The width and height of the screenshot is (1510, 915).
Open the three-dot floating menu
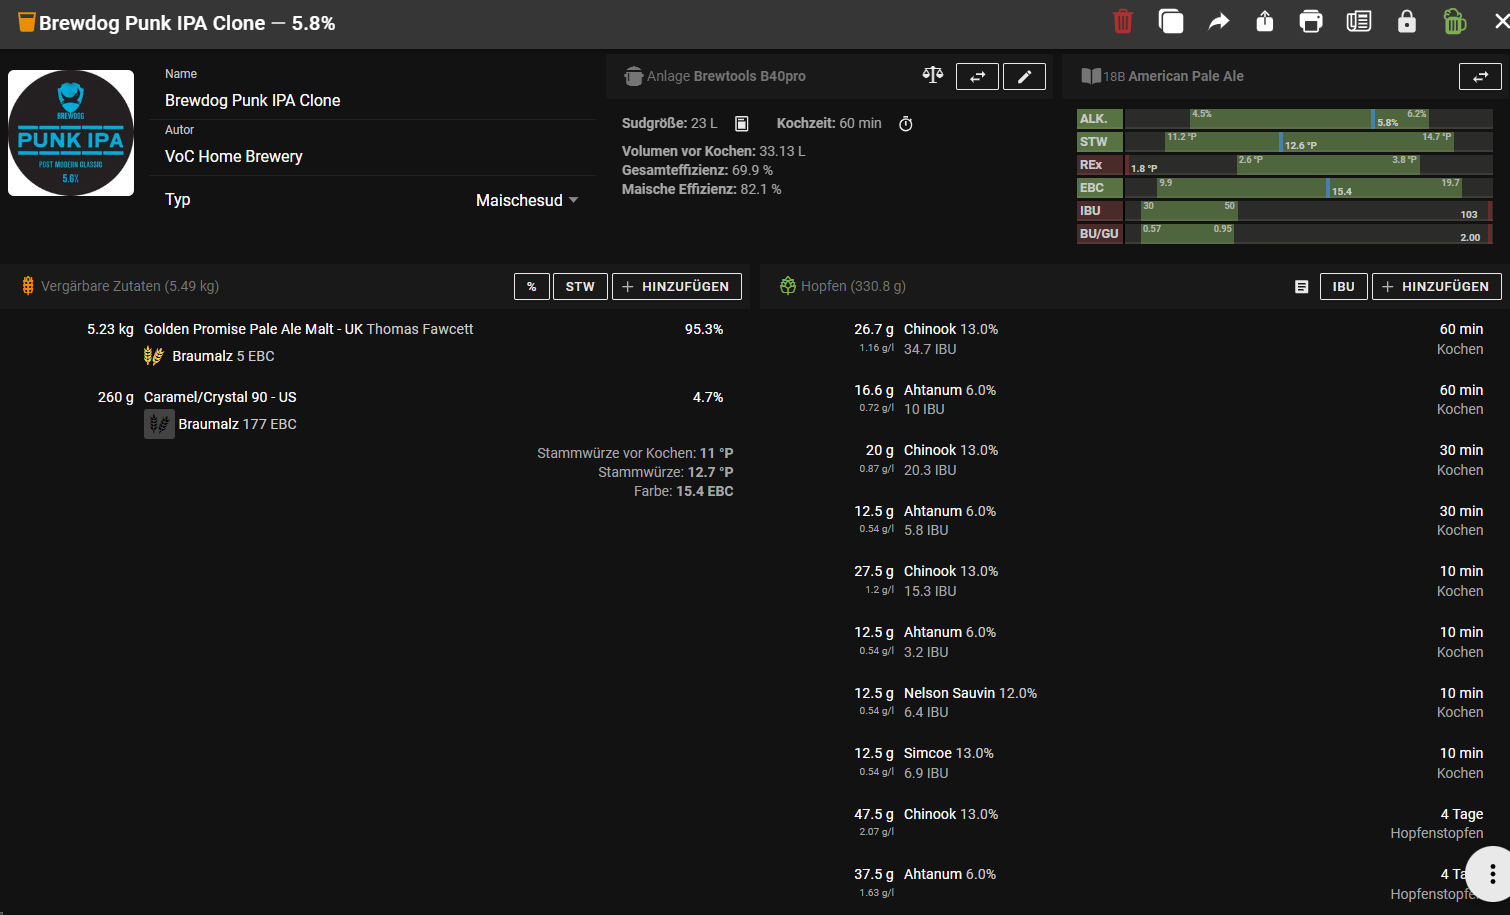[1492, 873]
